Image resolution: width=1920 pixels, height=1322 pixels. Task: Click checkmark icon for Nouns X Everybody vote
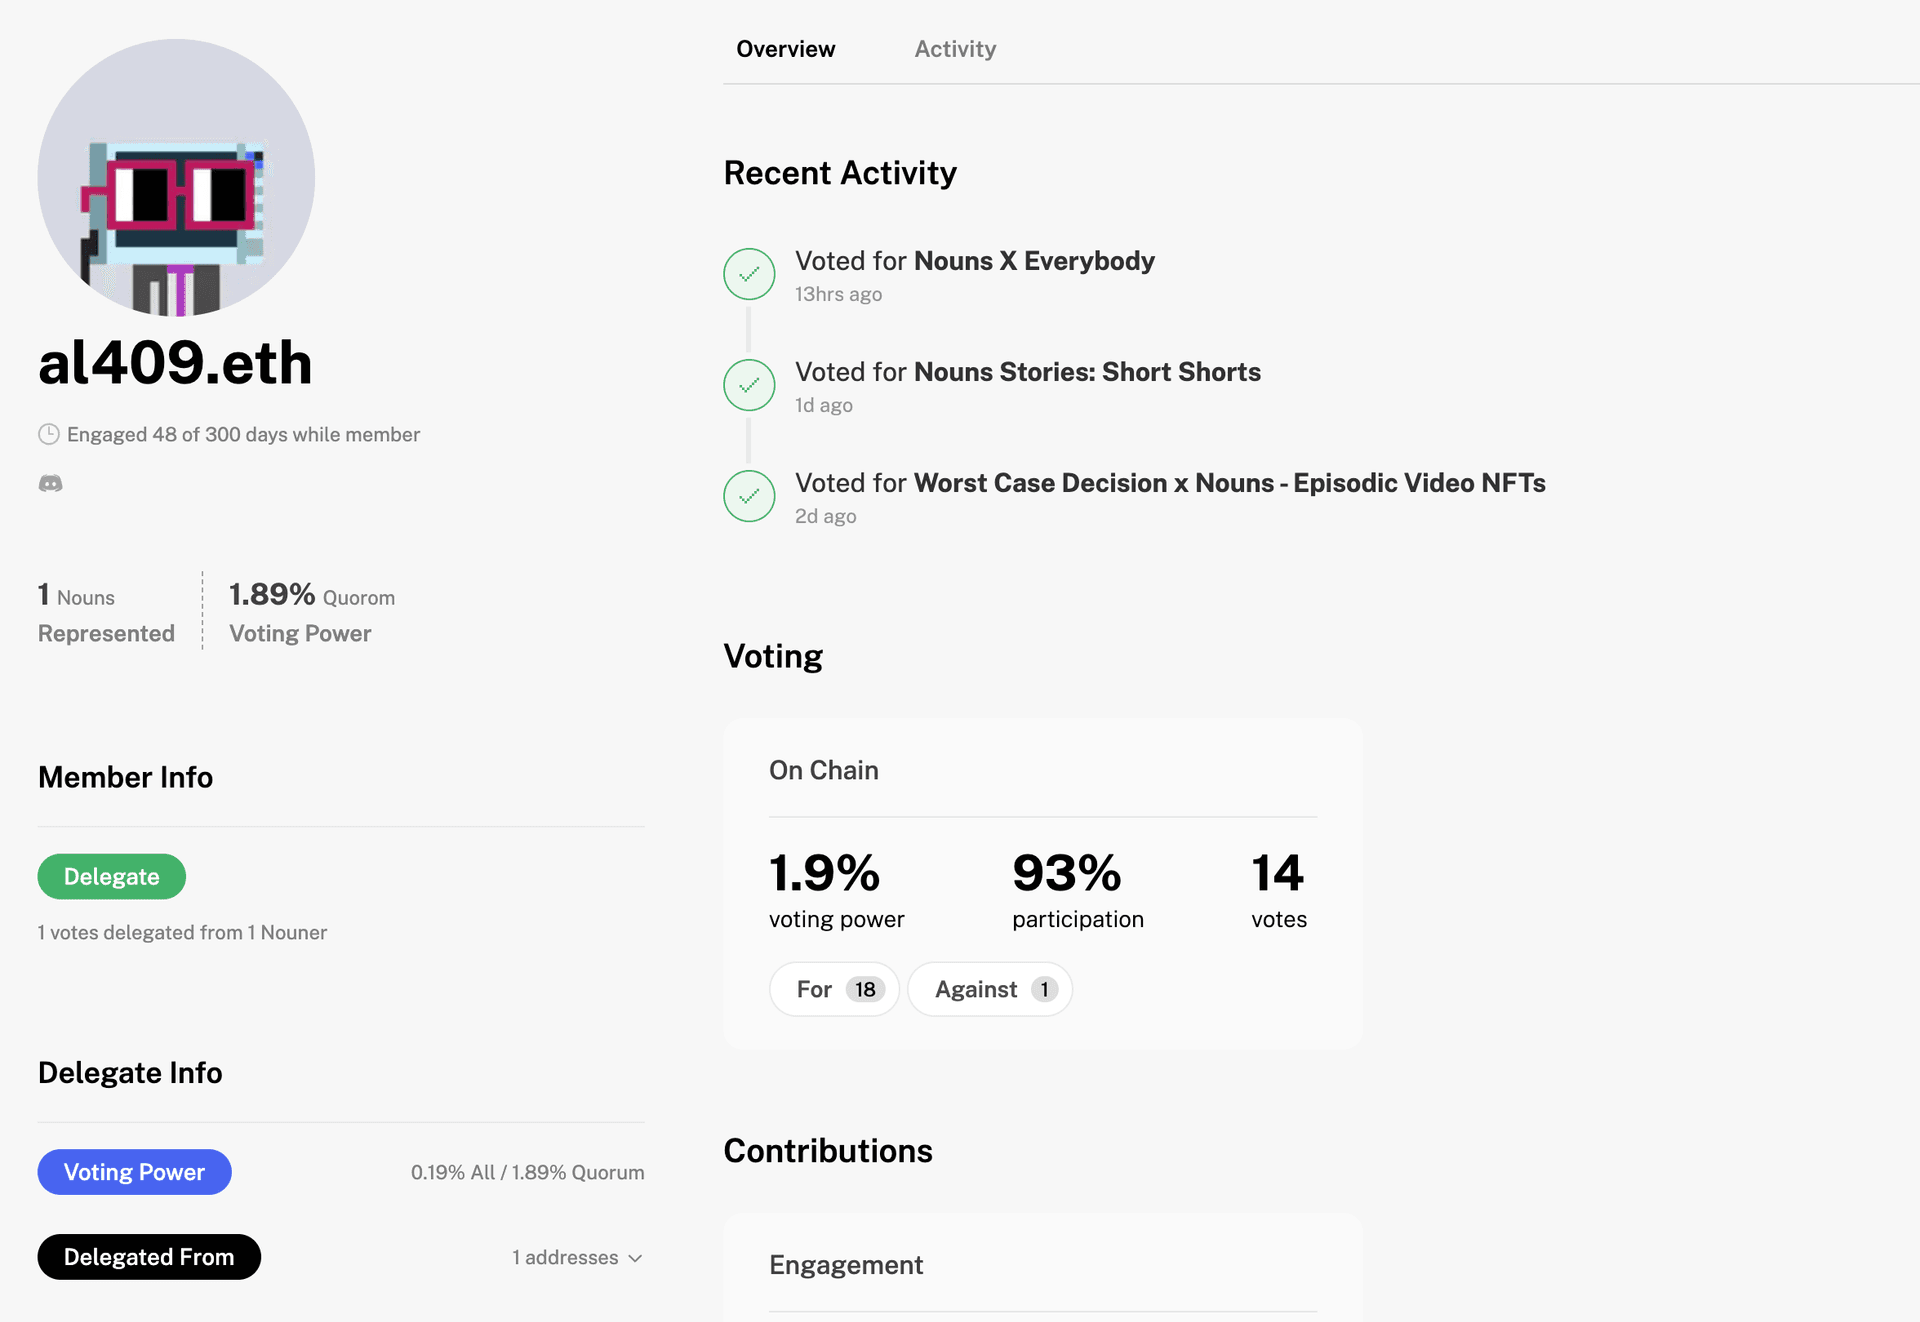(x=749, y=274)
